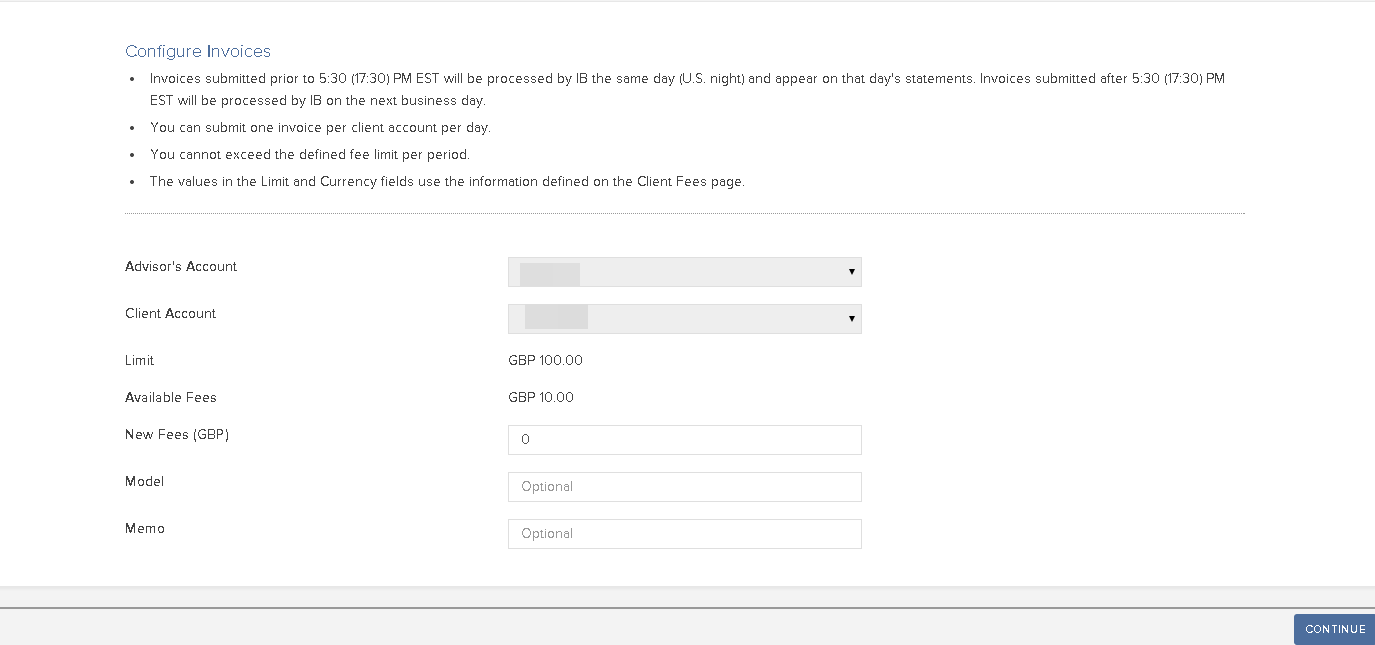Click the Client Account label

point(170,313)
